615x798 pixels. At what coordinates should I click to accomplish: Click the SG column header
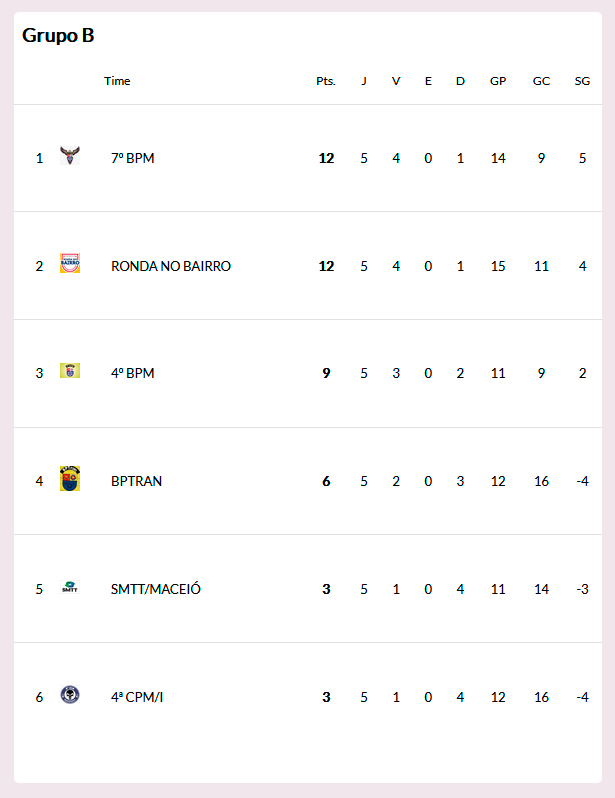click(x=582, y=81)
